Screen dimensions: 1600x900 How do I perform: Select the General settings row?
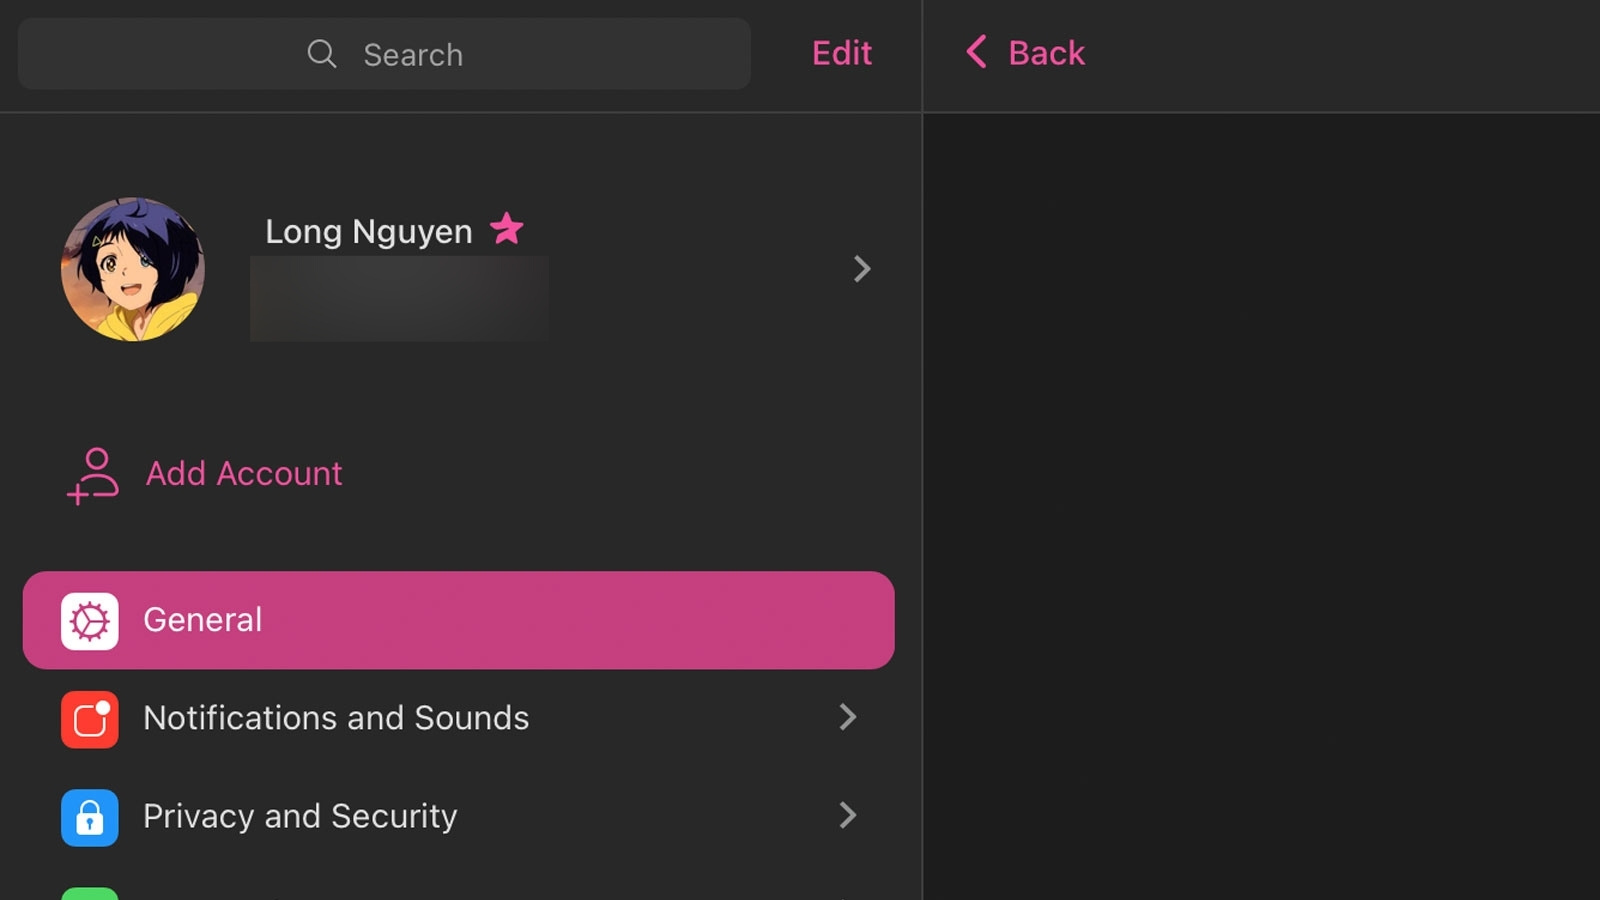point(458,620)
